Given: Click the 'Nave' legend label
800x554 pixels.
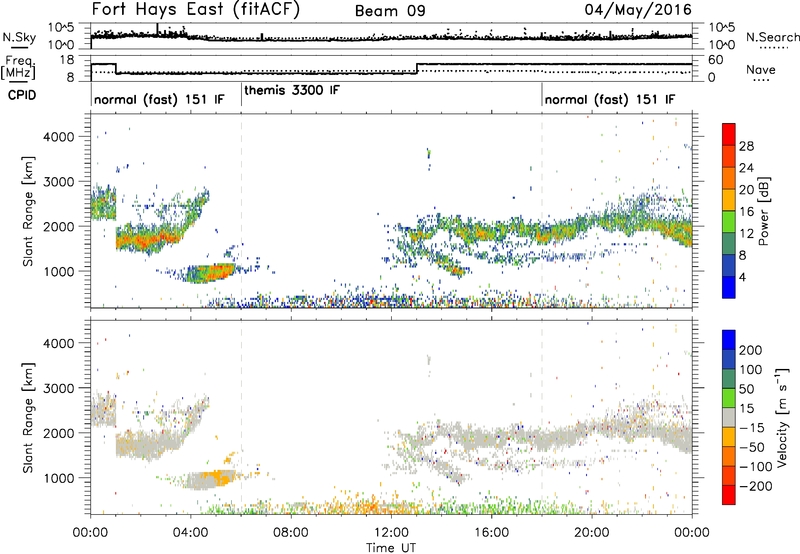Looking at the screenshot, I should coord(761,69).
